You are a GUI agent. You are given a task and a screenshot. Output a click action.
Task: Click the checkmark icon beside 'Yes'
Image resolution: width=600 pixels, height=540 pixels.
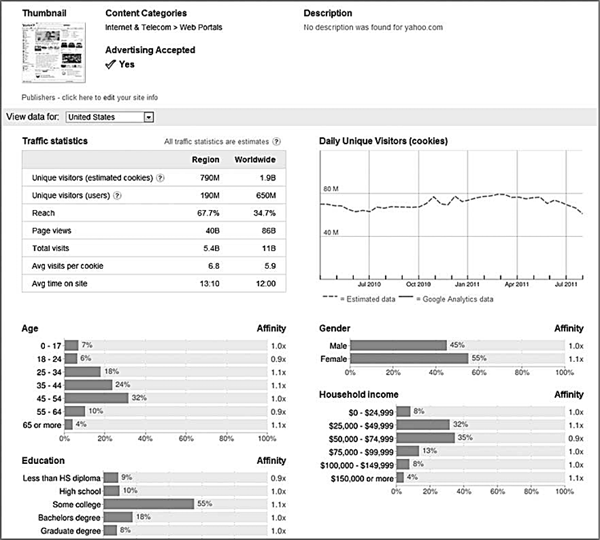click(x=110, y=63)
